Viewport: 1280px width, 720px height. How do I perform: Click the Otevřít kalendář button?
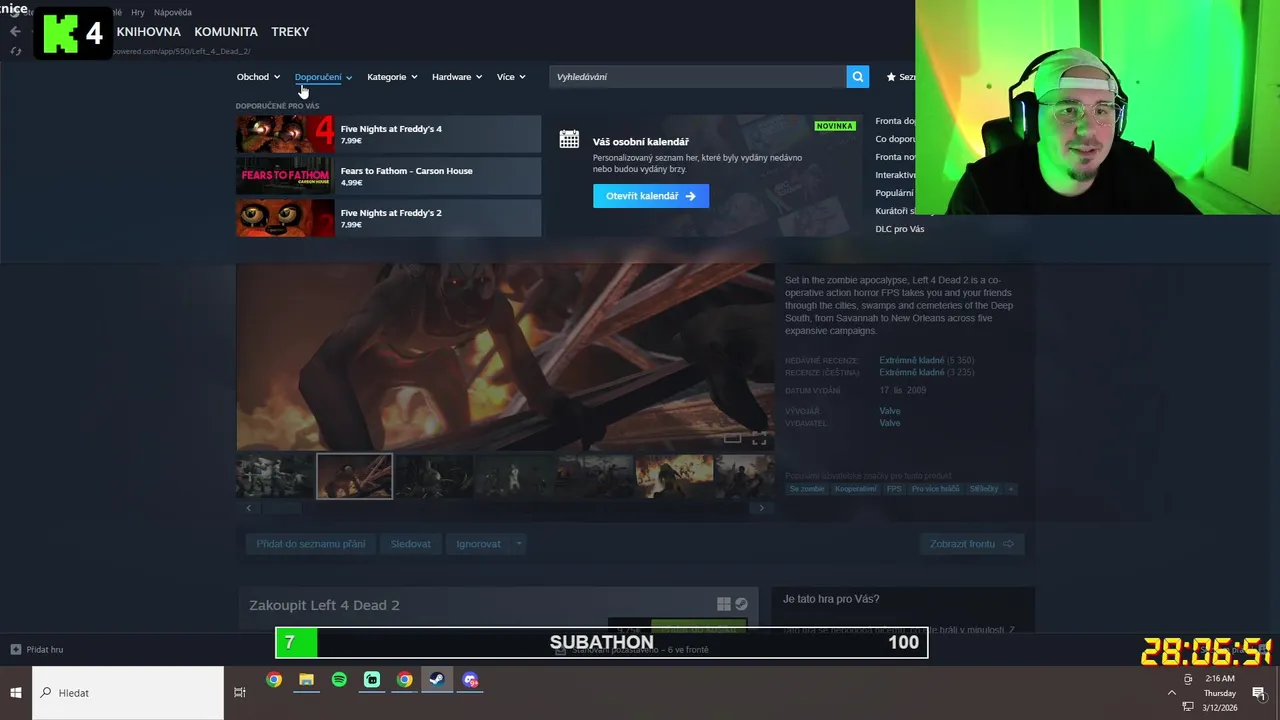[x=651, y=196]
